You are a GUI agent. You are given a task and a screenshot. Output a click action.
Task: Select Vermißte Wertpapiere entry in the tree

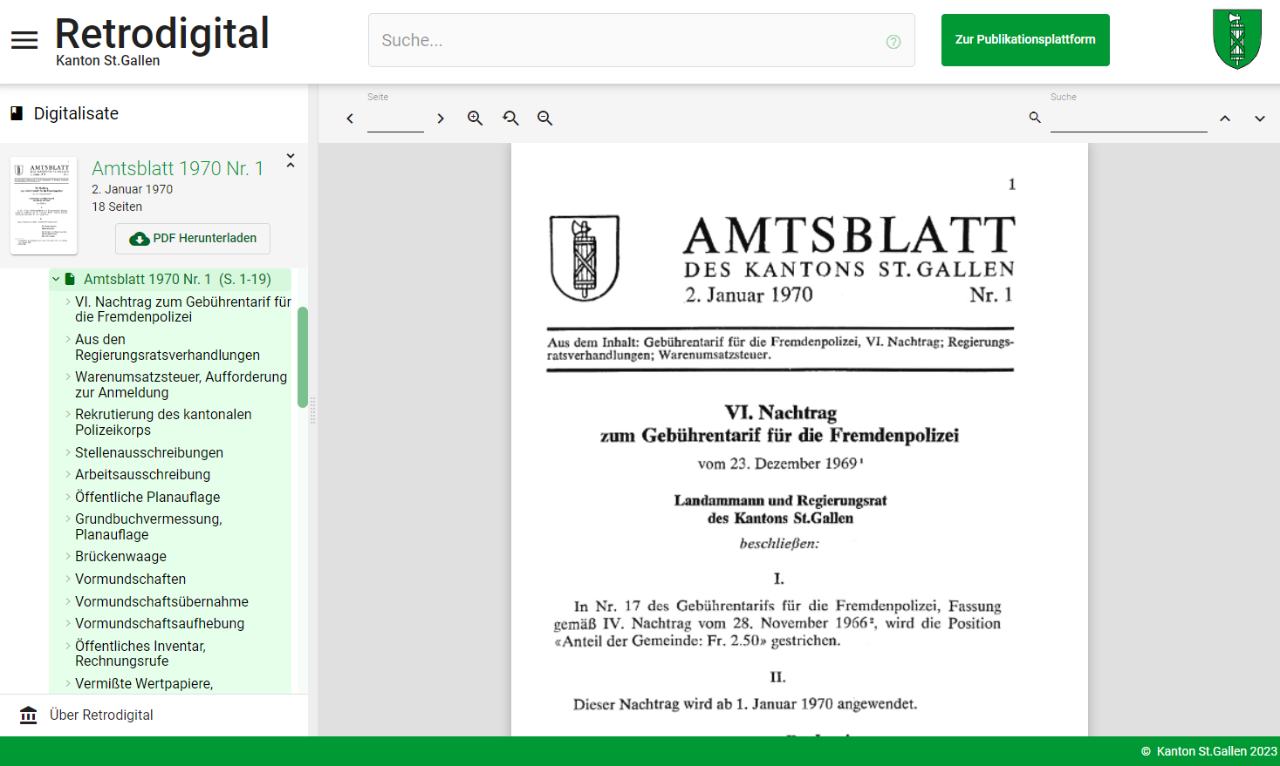(144, 684)
